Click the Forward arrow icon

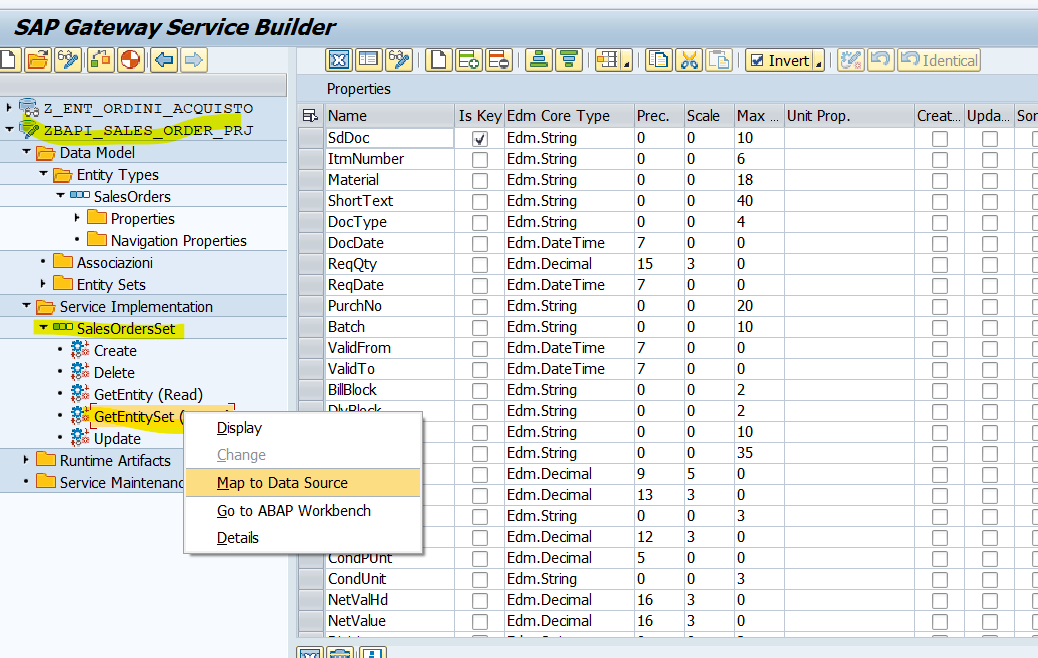click(x=194, y=60)
